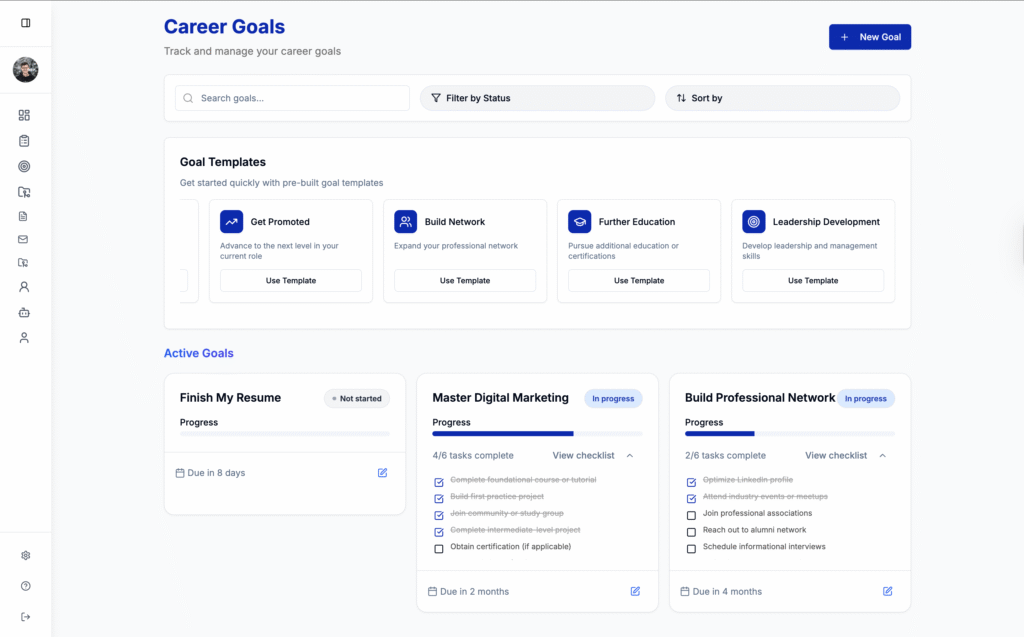This screenshot has width=1024, height=637.
Task: Uncheck Optimize LinkedIn profile task
Action: [x=691, y=481]
